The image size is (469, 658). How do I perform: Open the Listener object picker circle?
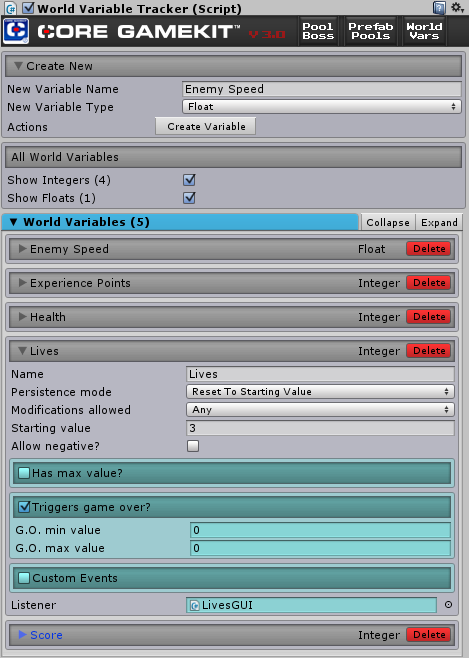click(448, 605)
